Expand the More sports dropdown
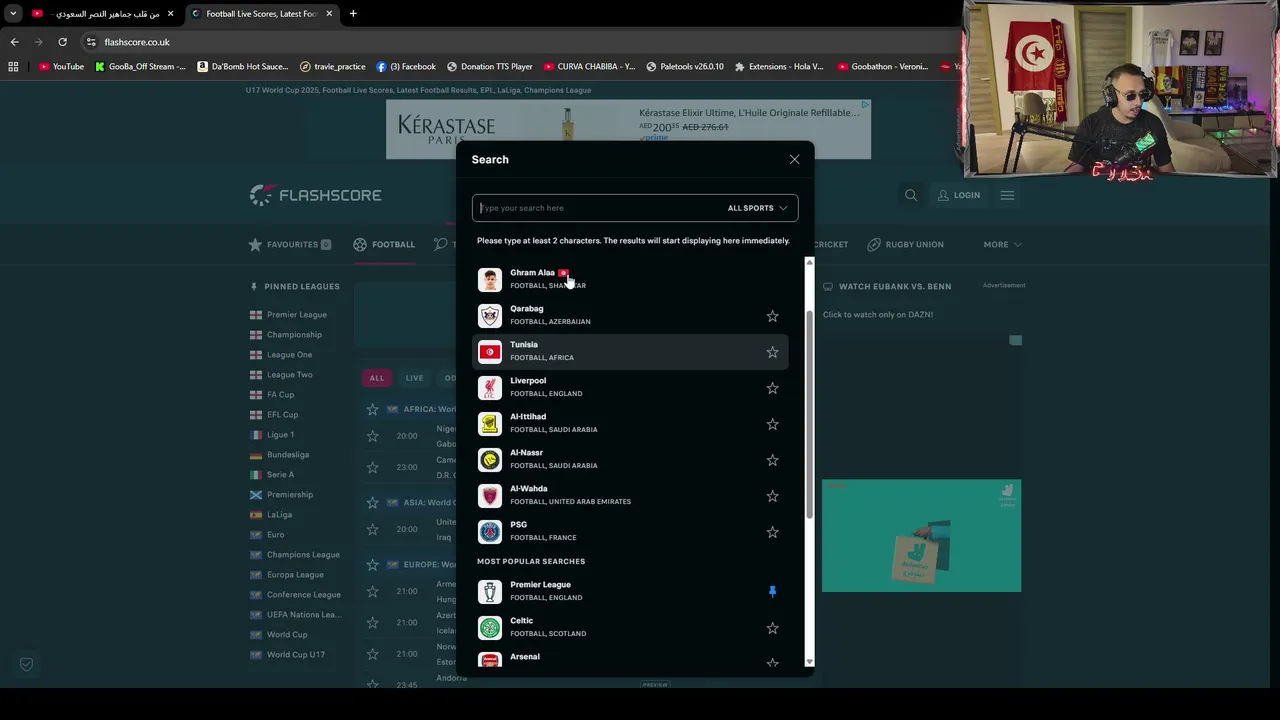 (x=1002, y=244)
